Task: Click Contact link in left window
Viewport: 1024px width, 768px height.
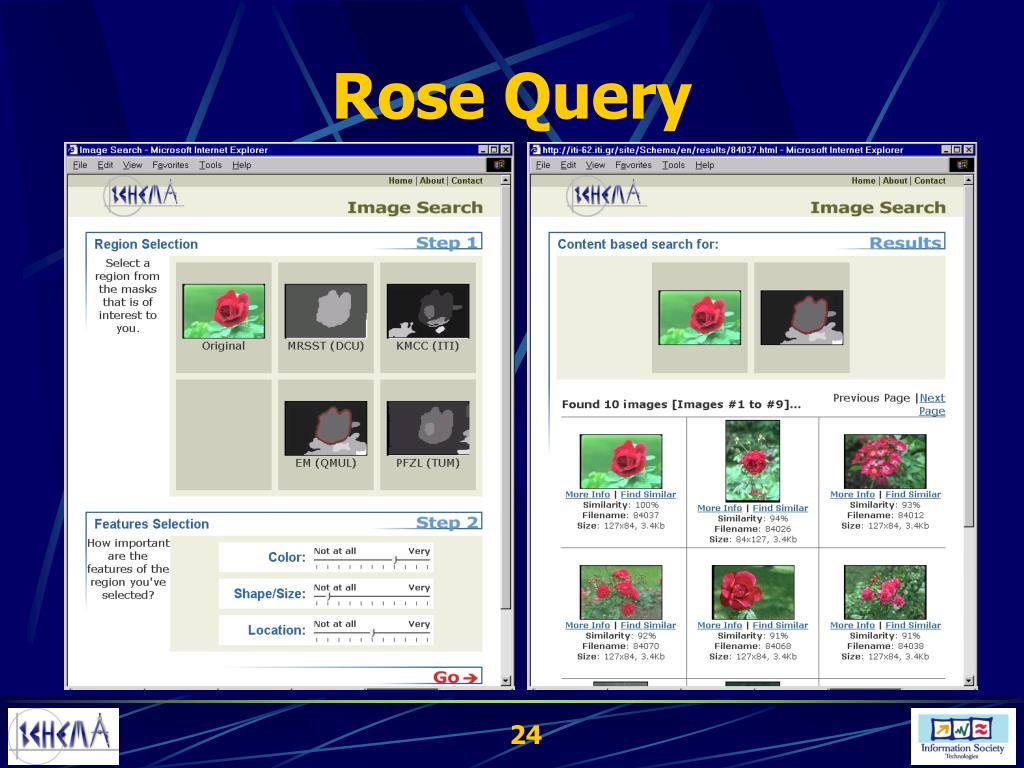Action: (466, 181)
